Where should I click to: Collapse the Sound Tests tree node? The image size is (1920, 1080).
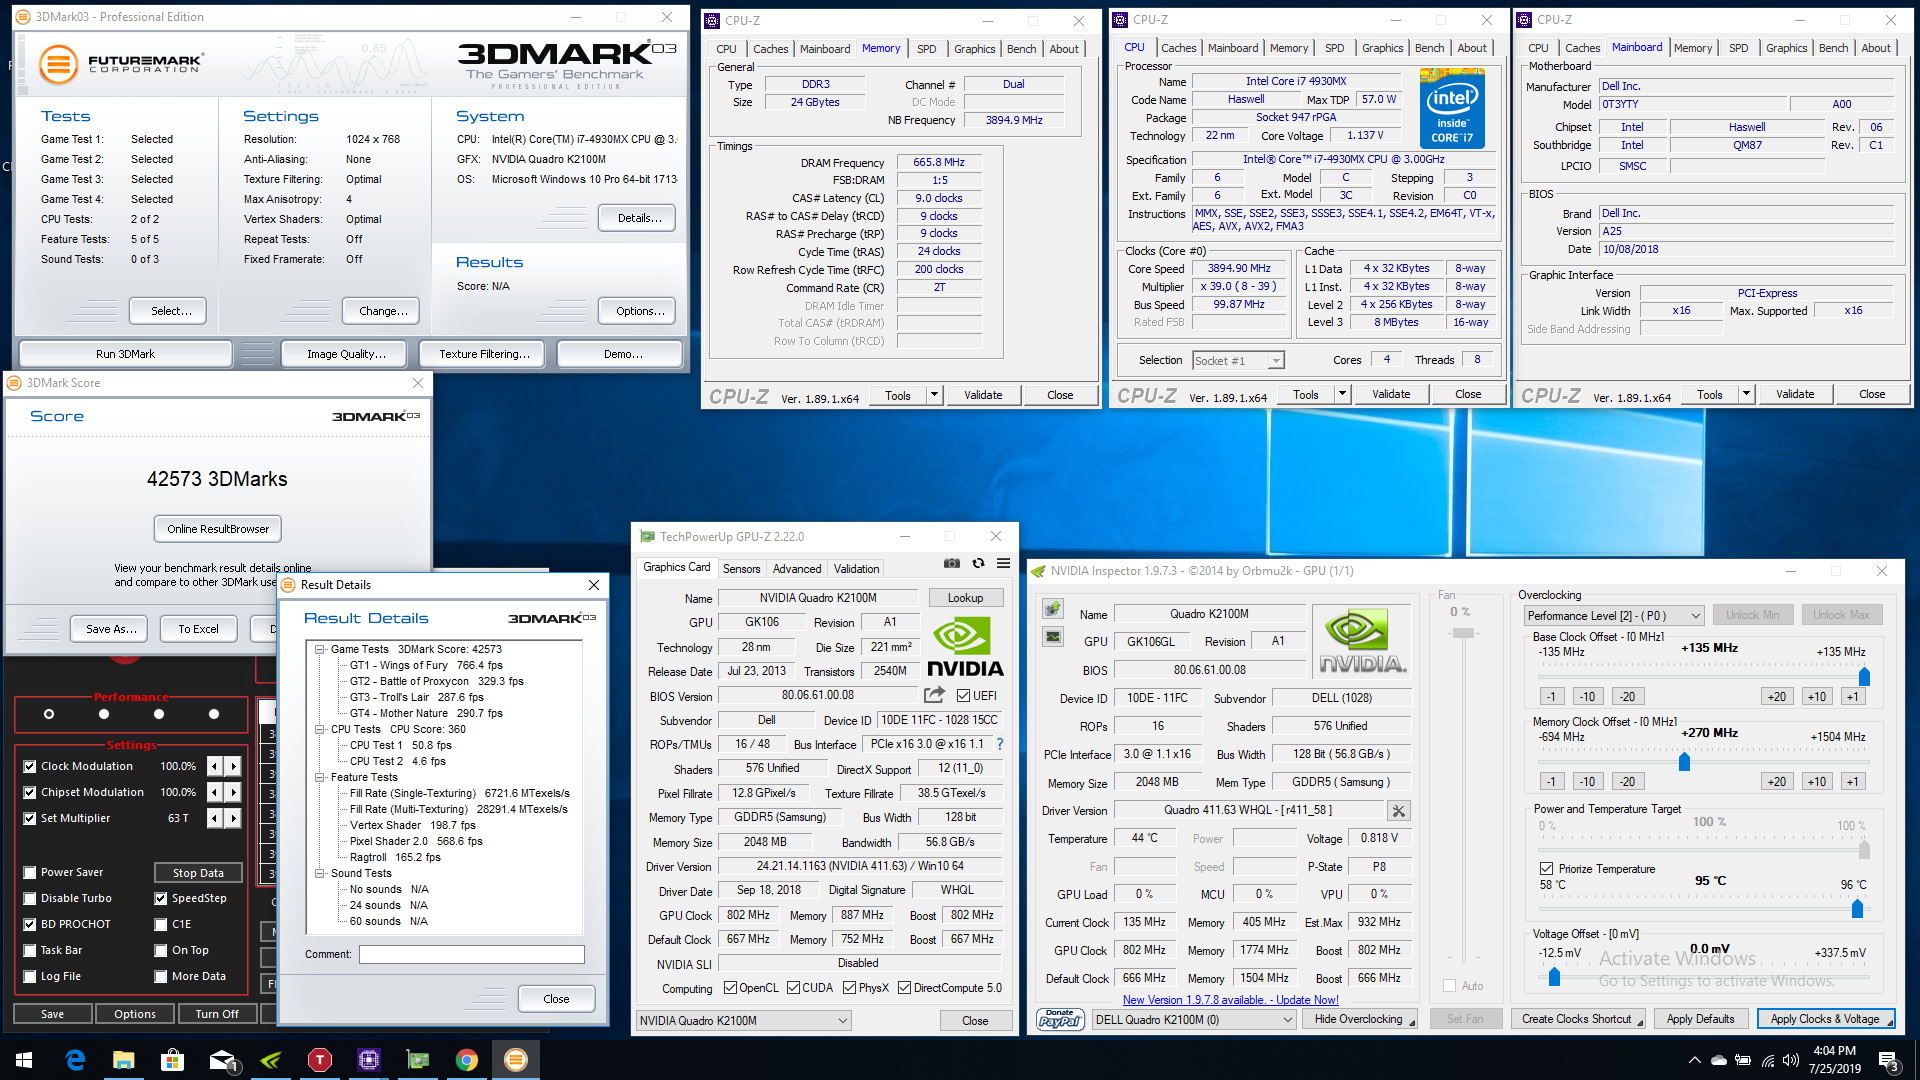click(319, 873)
